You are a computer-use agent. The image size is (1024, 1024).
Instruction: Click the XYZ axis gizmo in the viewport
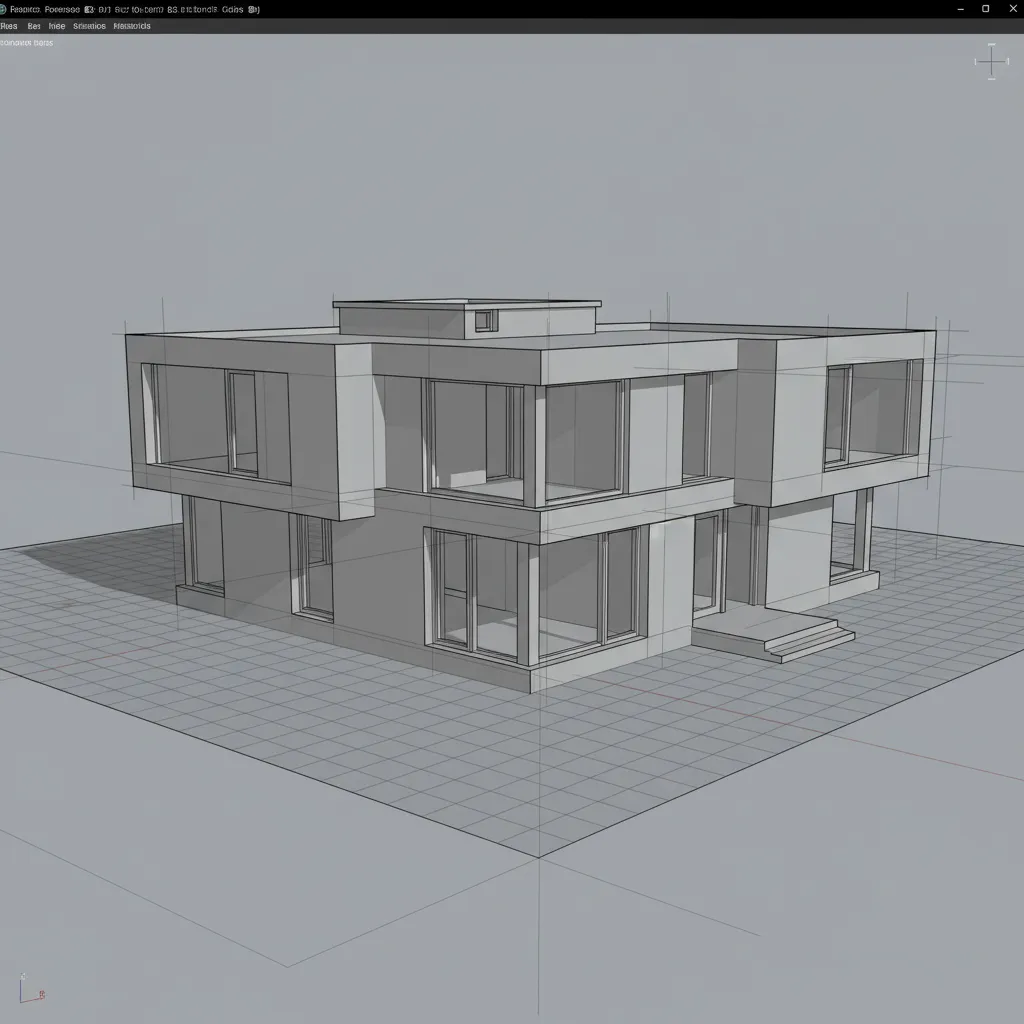pyautogui.click(x=31, y=989)
